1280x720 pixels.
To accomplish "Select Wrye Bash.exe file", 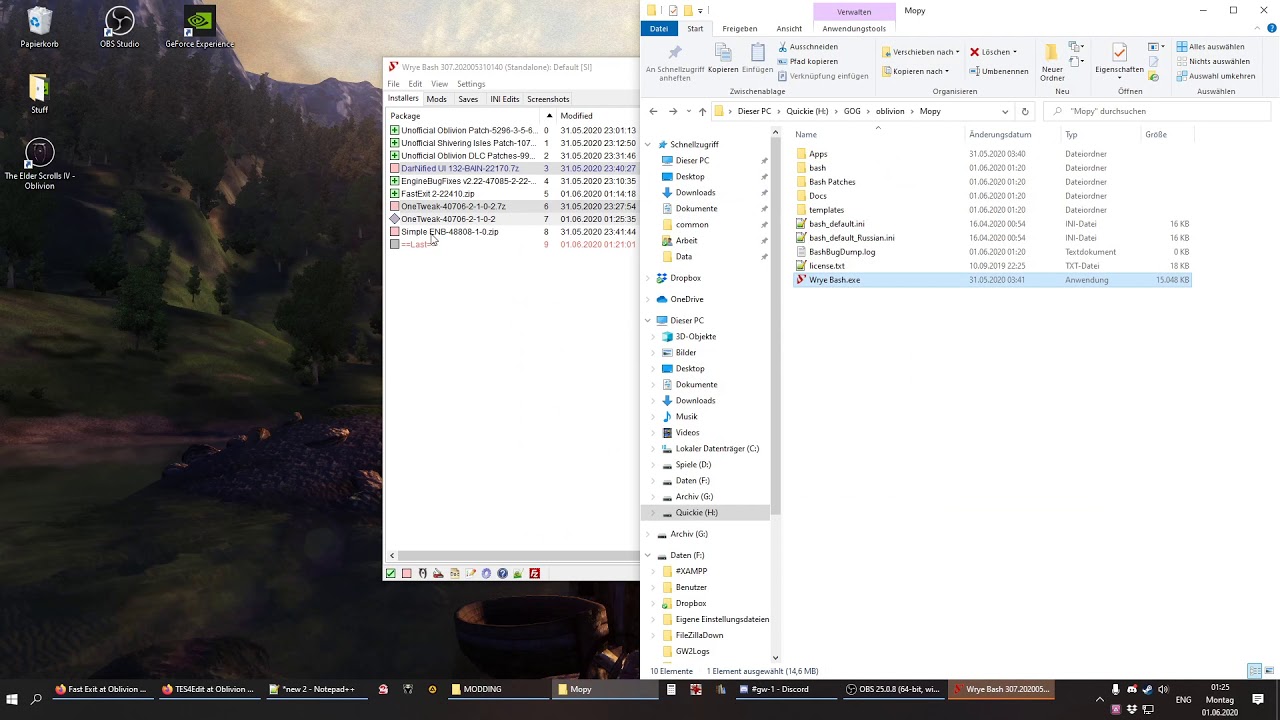I will (x=992, y=280).
